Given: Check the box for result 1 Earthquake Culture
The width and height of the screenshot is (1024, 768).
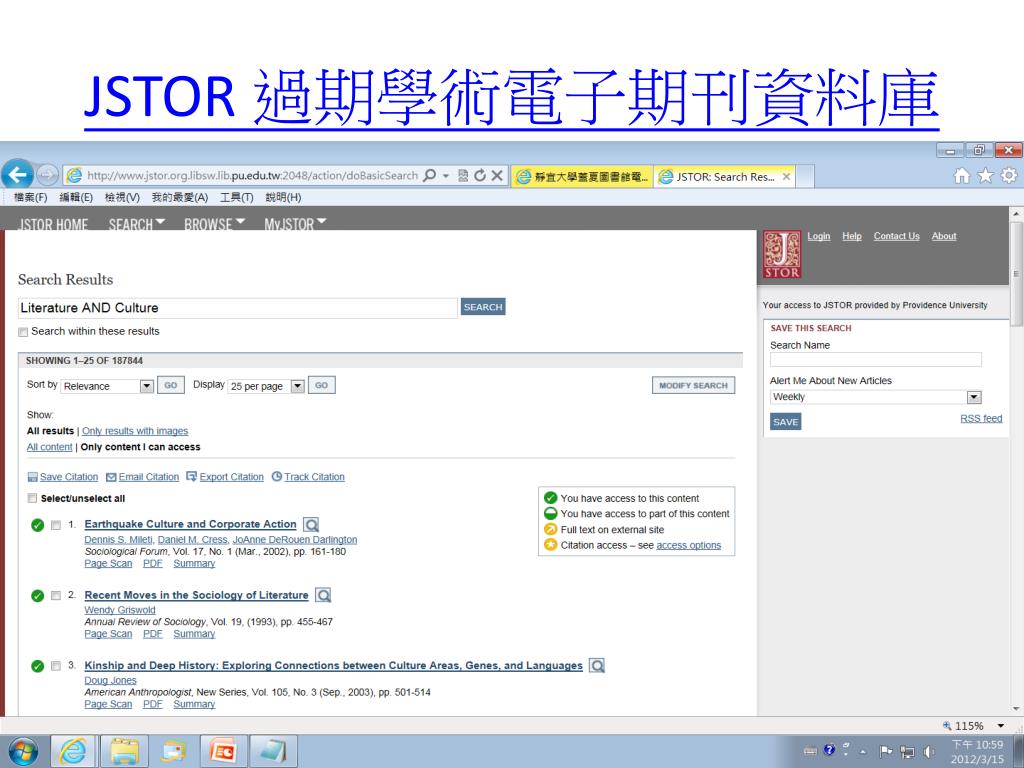Looking at the screenshot, I should (56, 525).
